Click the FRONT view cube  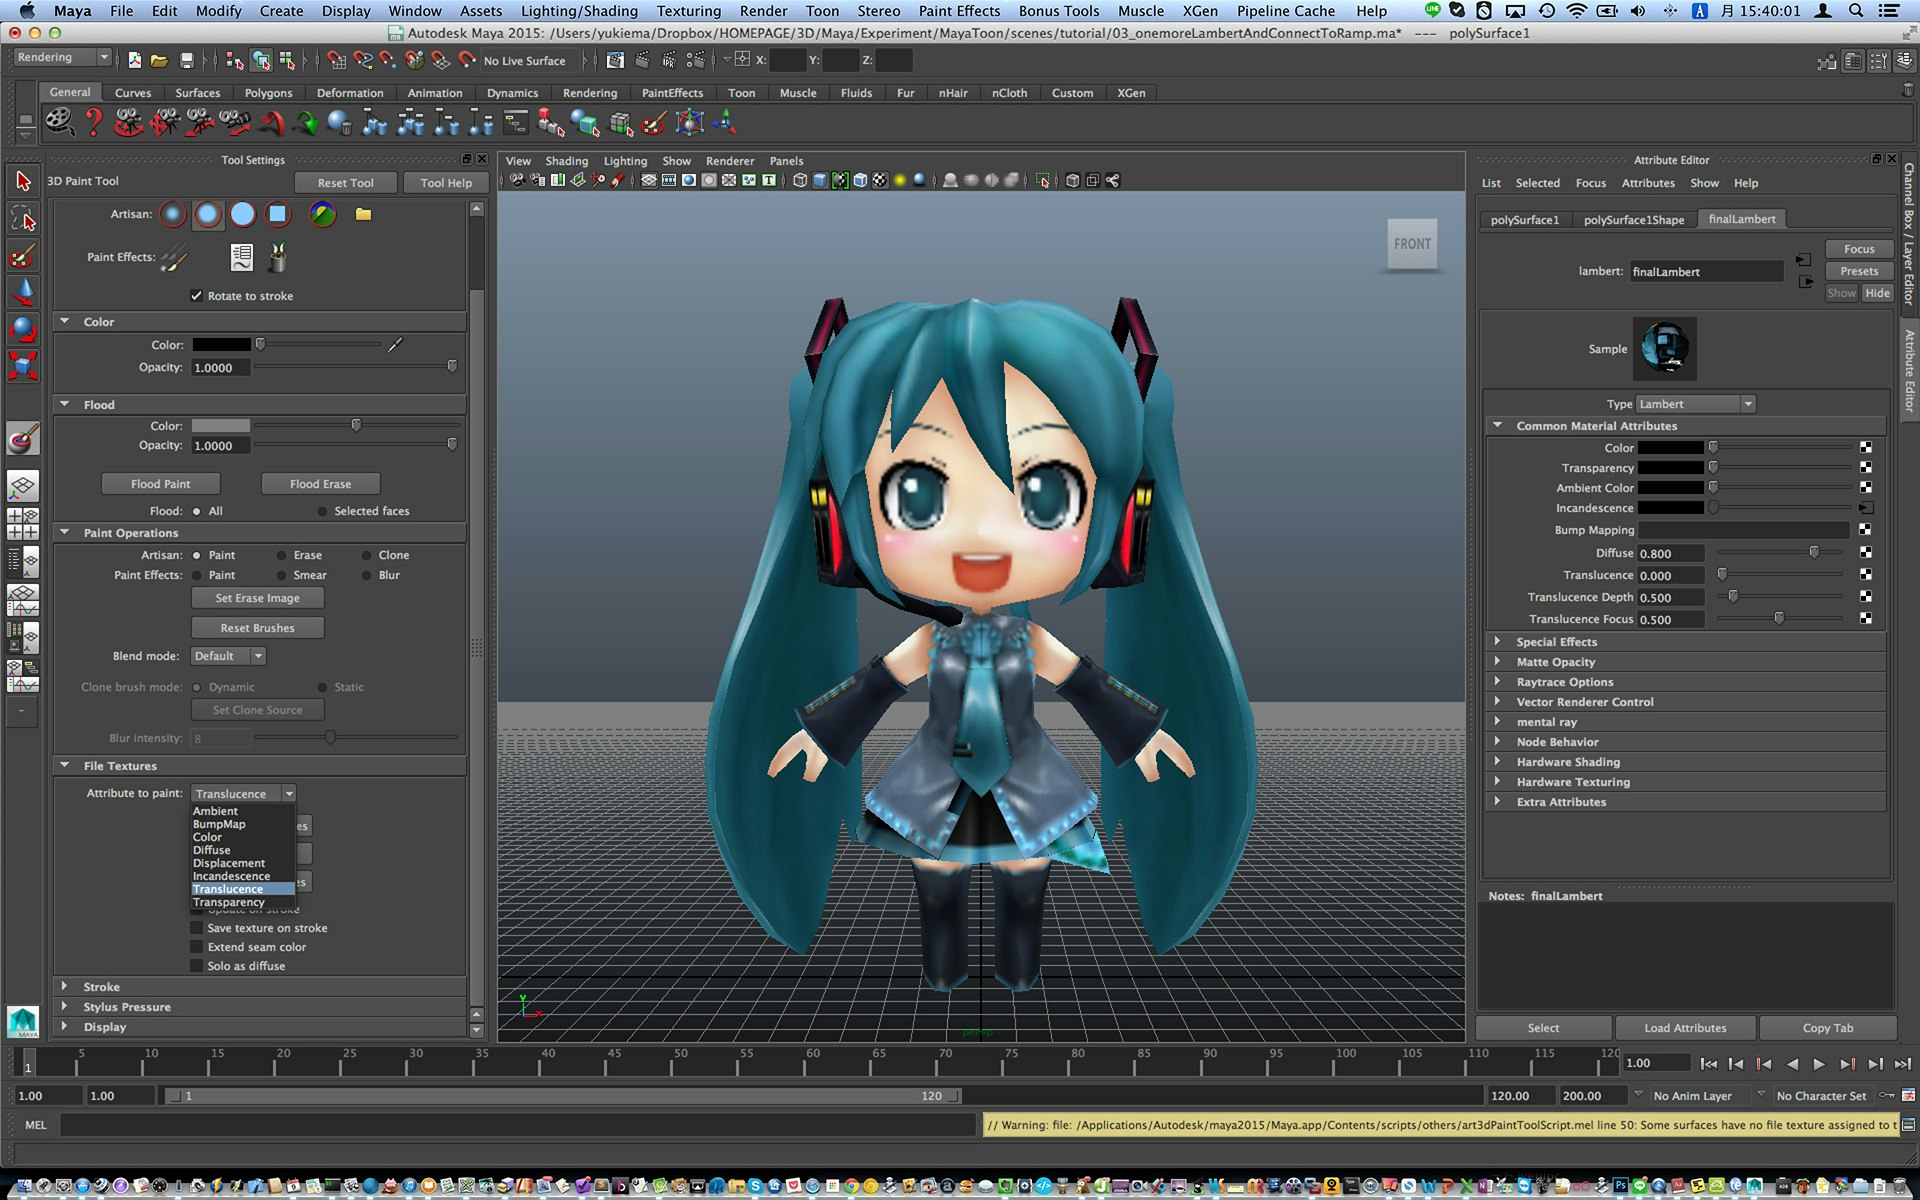point(1412,244)
